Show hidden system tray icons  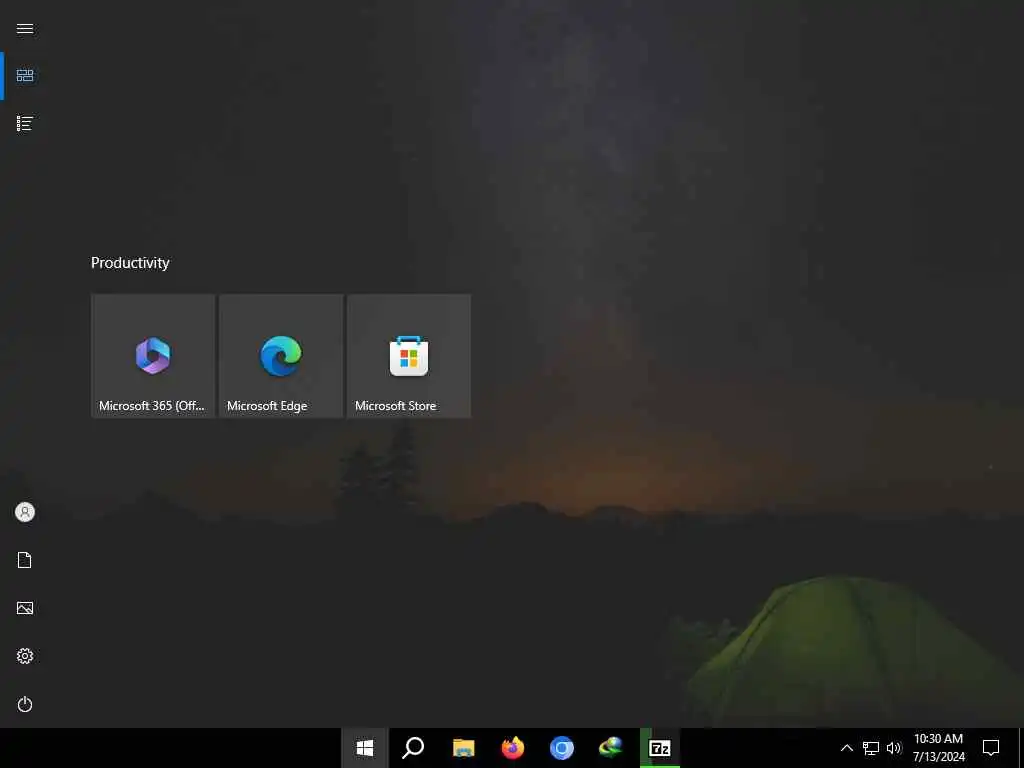pyautogui.click(x=846, y=748)
